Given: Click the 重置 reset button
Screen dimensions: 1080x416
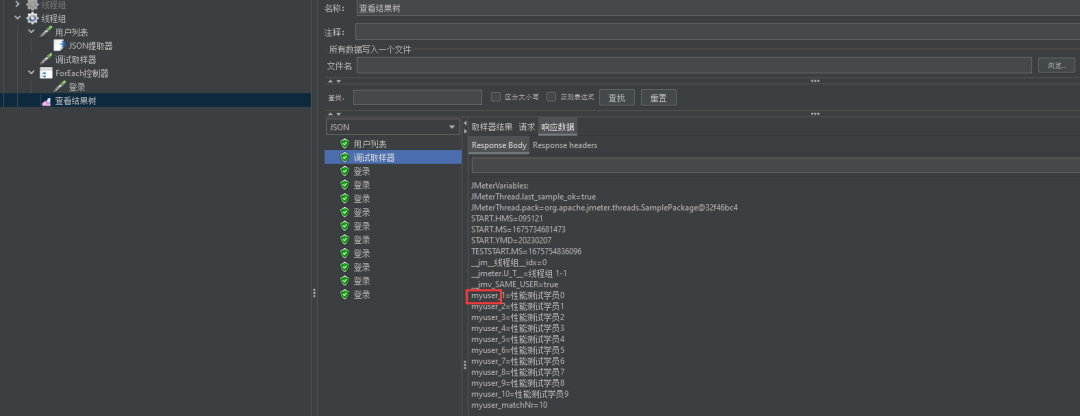Looking at the screenshot, I should [x=658, y=98].
